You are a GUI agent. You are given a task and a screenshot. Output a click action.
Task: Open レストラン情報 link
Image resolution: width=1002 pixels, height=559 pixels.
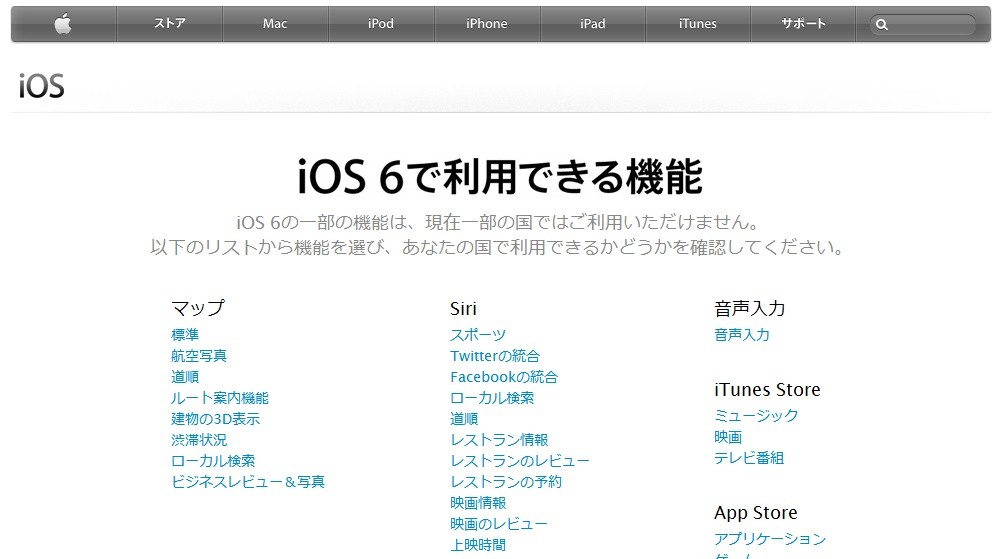coord(499,440)
